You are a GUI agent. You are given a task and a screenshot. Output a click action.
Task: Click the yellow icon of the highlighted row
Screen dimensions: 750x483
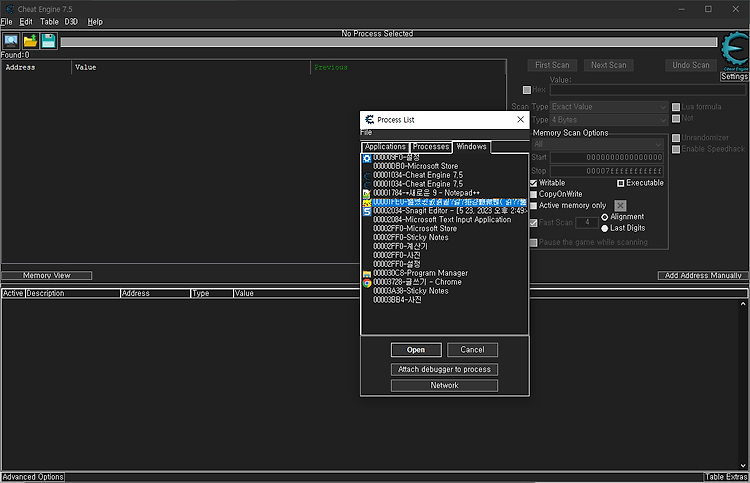(x=367, y=203)
